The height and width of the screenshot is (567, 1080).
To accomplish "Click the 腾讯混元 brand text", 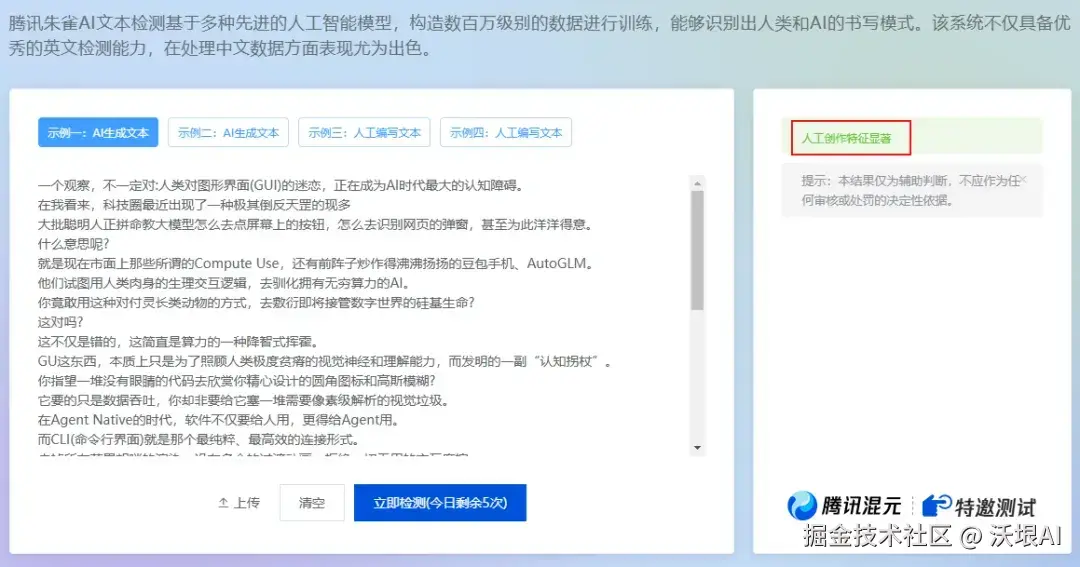I will (861, 506).
